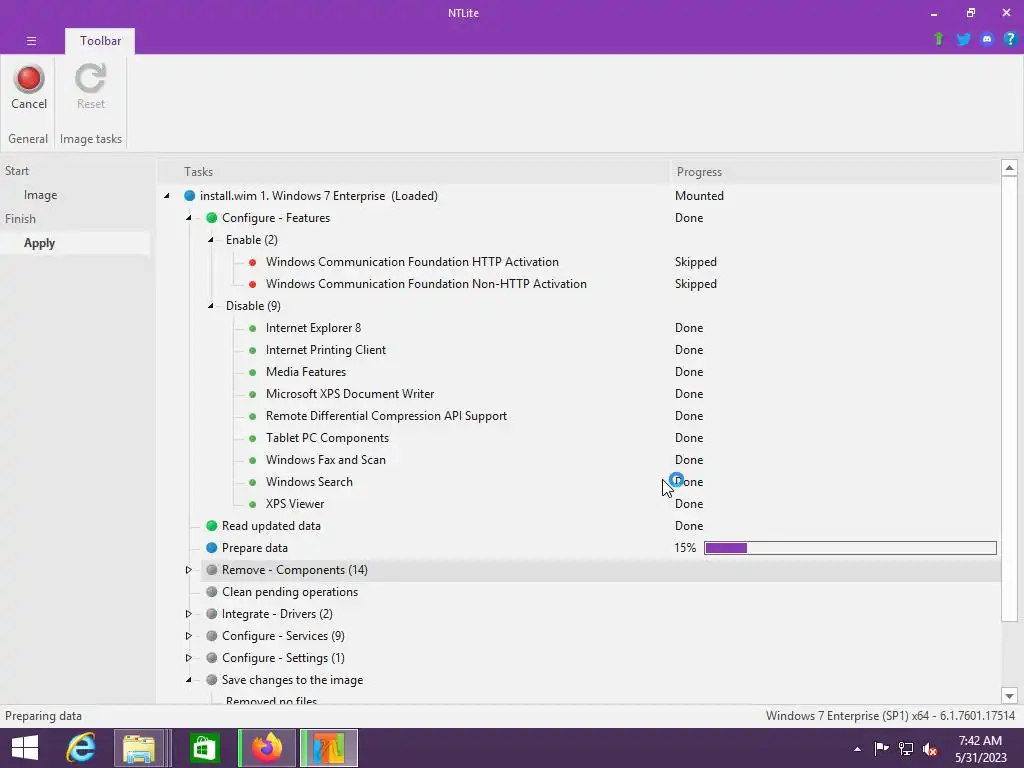Open File Explorer from the taskbar
Image resolution: width=1024 pixels, height=768 pixels.
[x=138, y=748]
